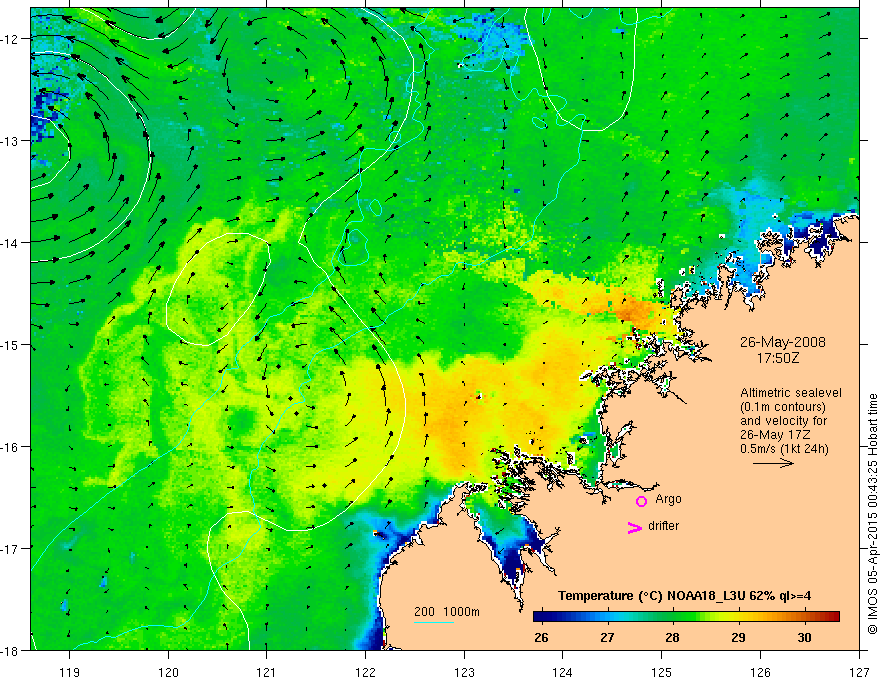
Task: Click the colorbar value 30
Action: coord(804,637)
